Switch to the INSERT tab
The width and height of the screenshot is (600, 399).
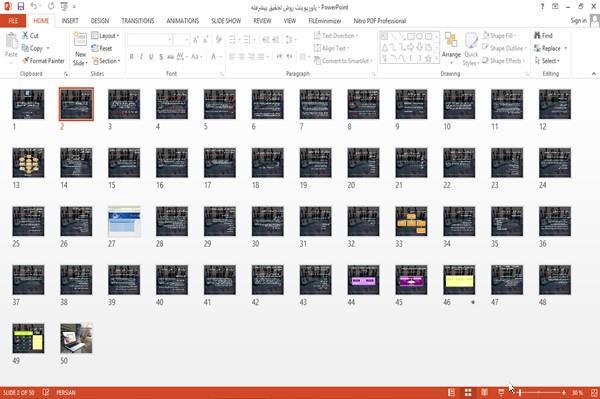click(x=70, y=21)
